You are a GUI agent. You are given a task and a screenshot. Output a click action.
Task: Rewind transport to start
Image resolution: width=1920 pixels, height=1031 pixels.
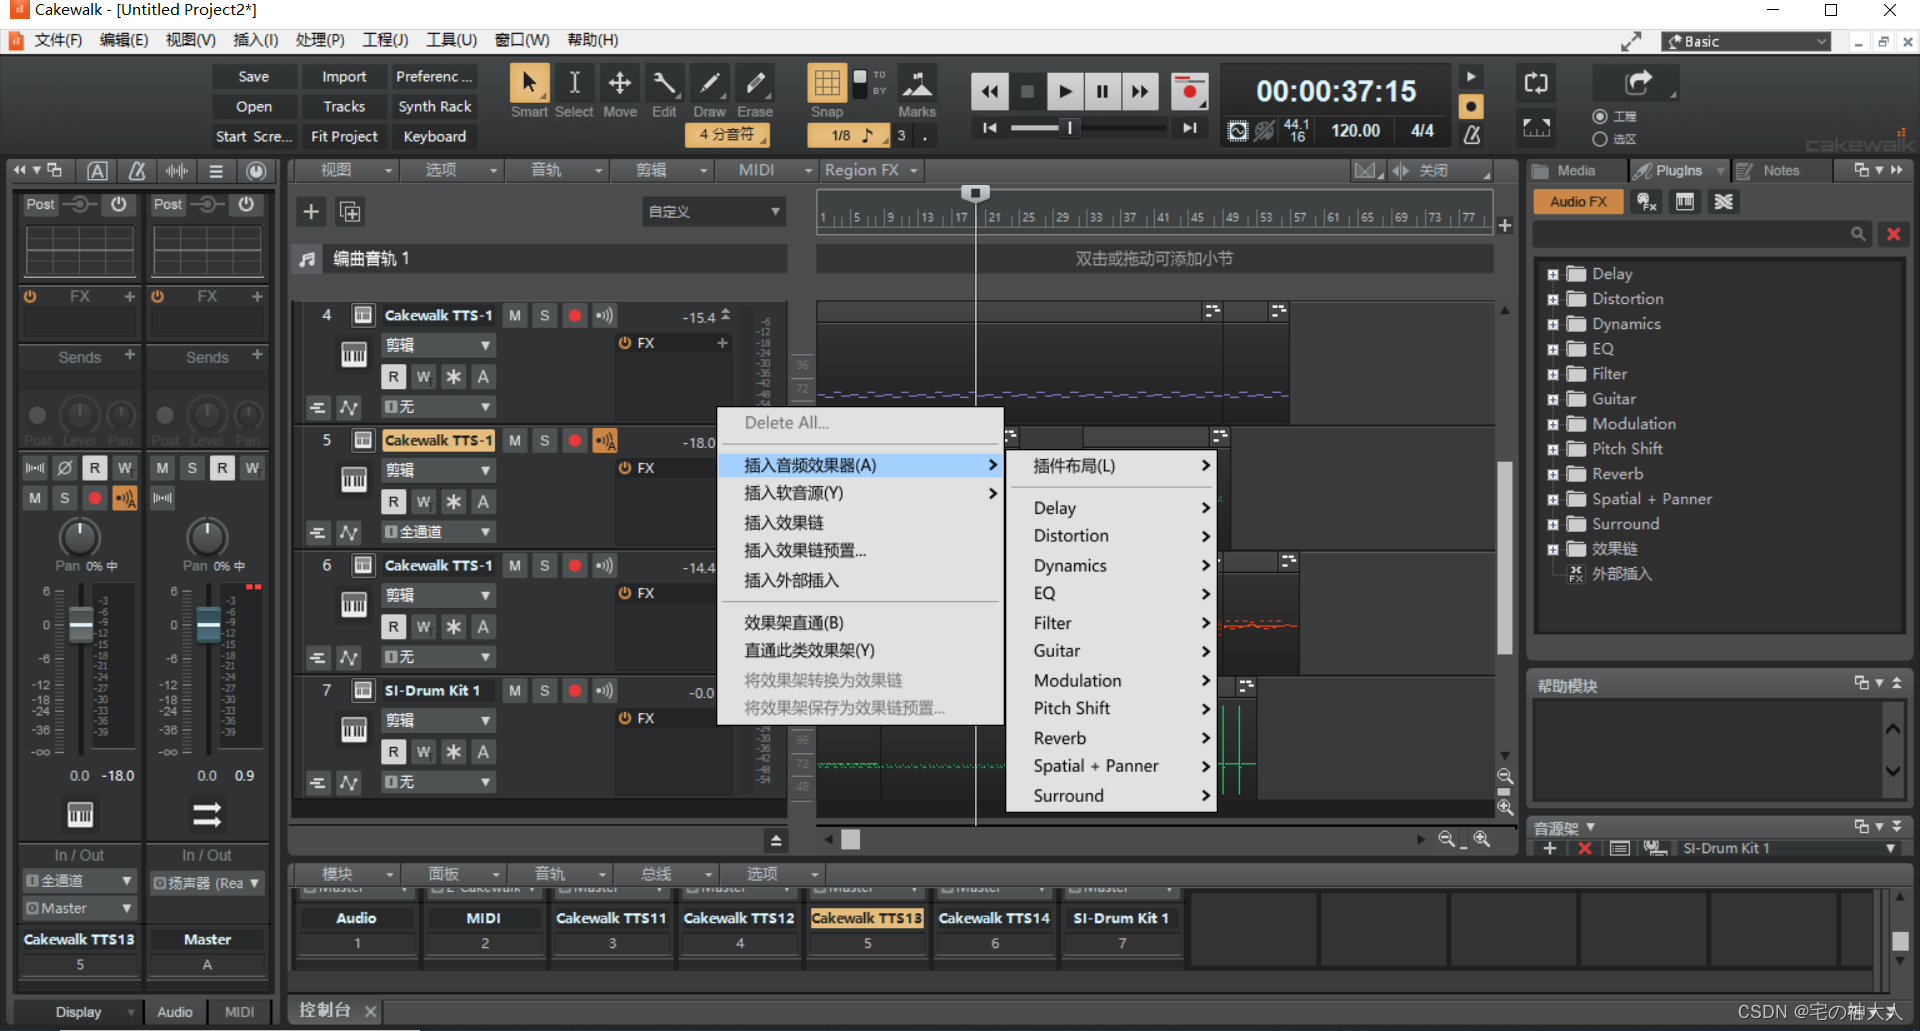pos(989,92)
